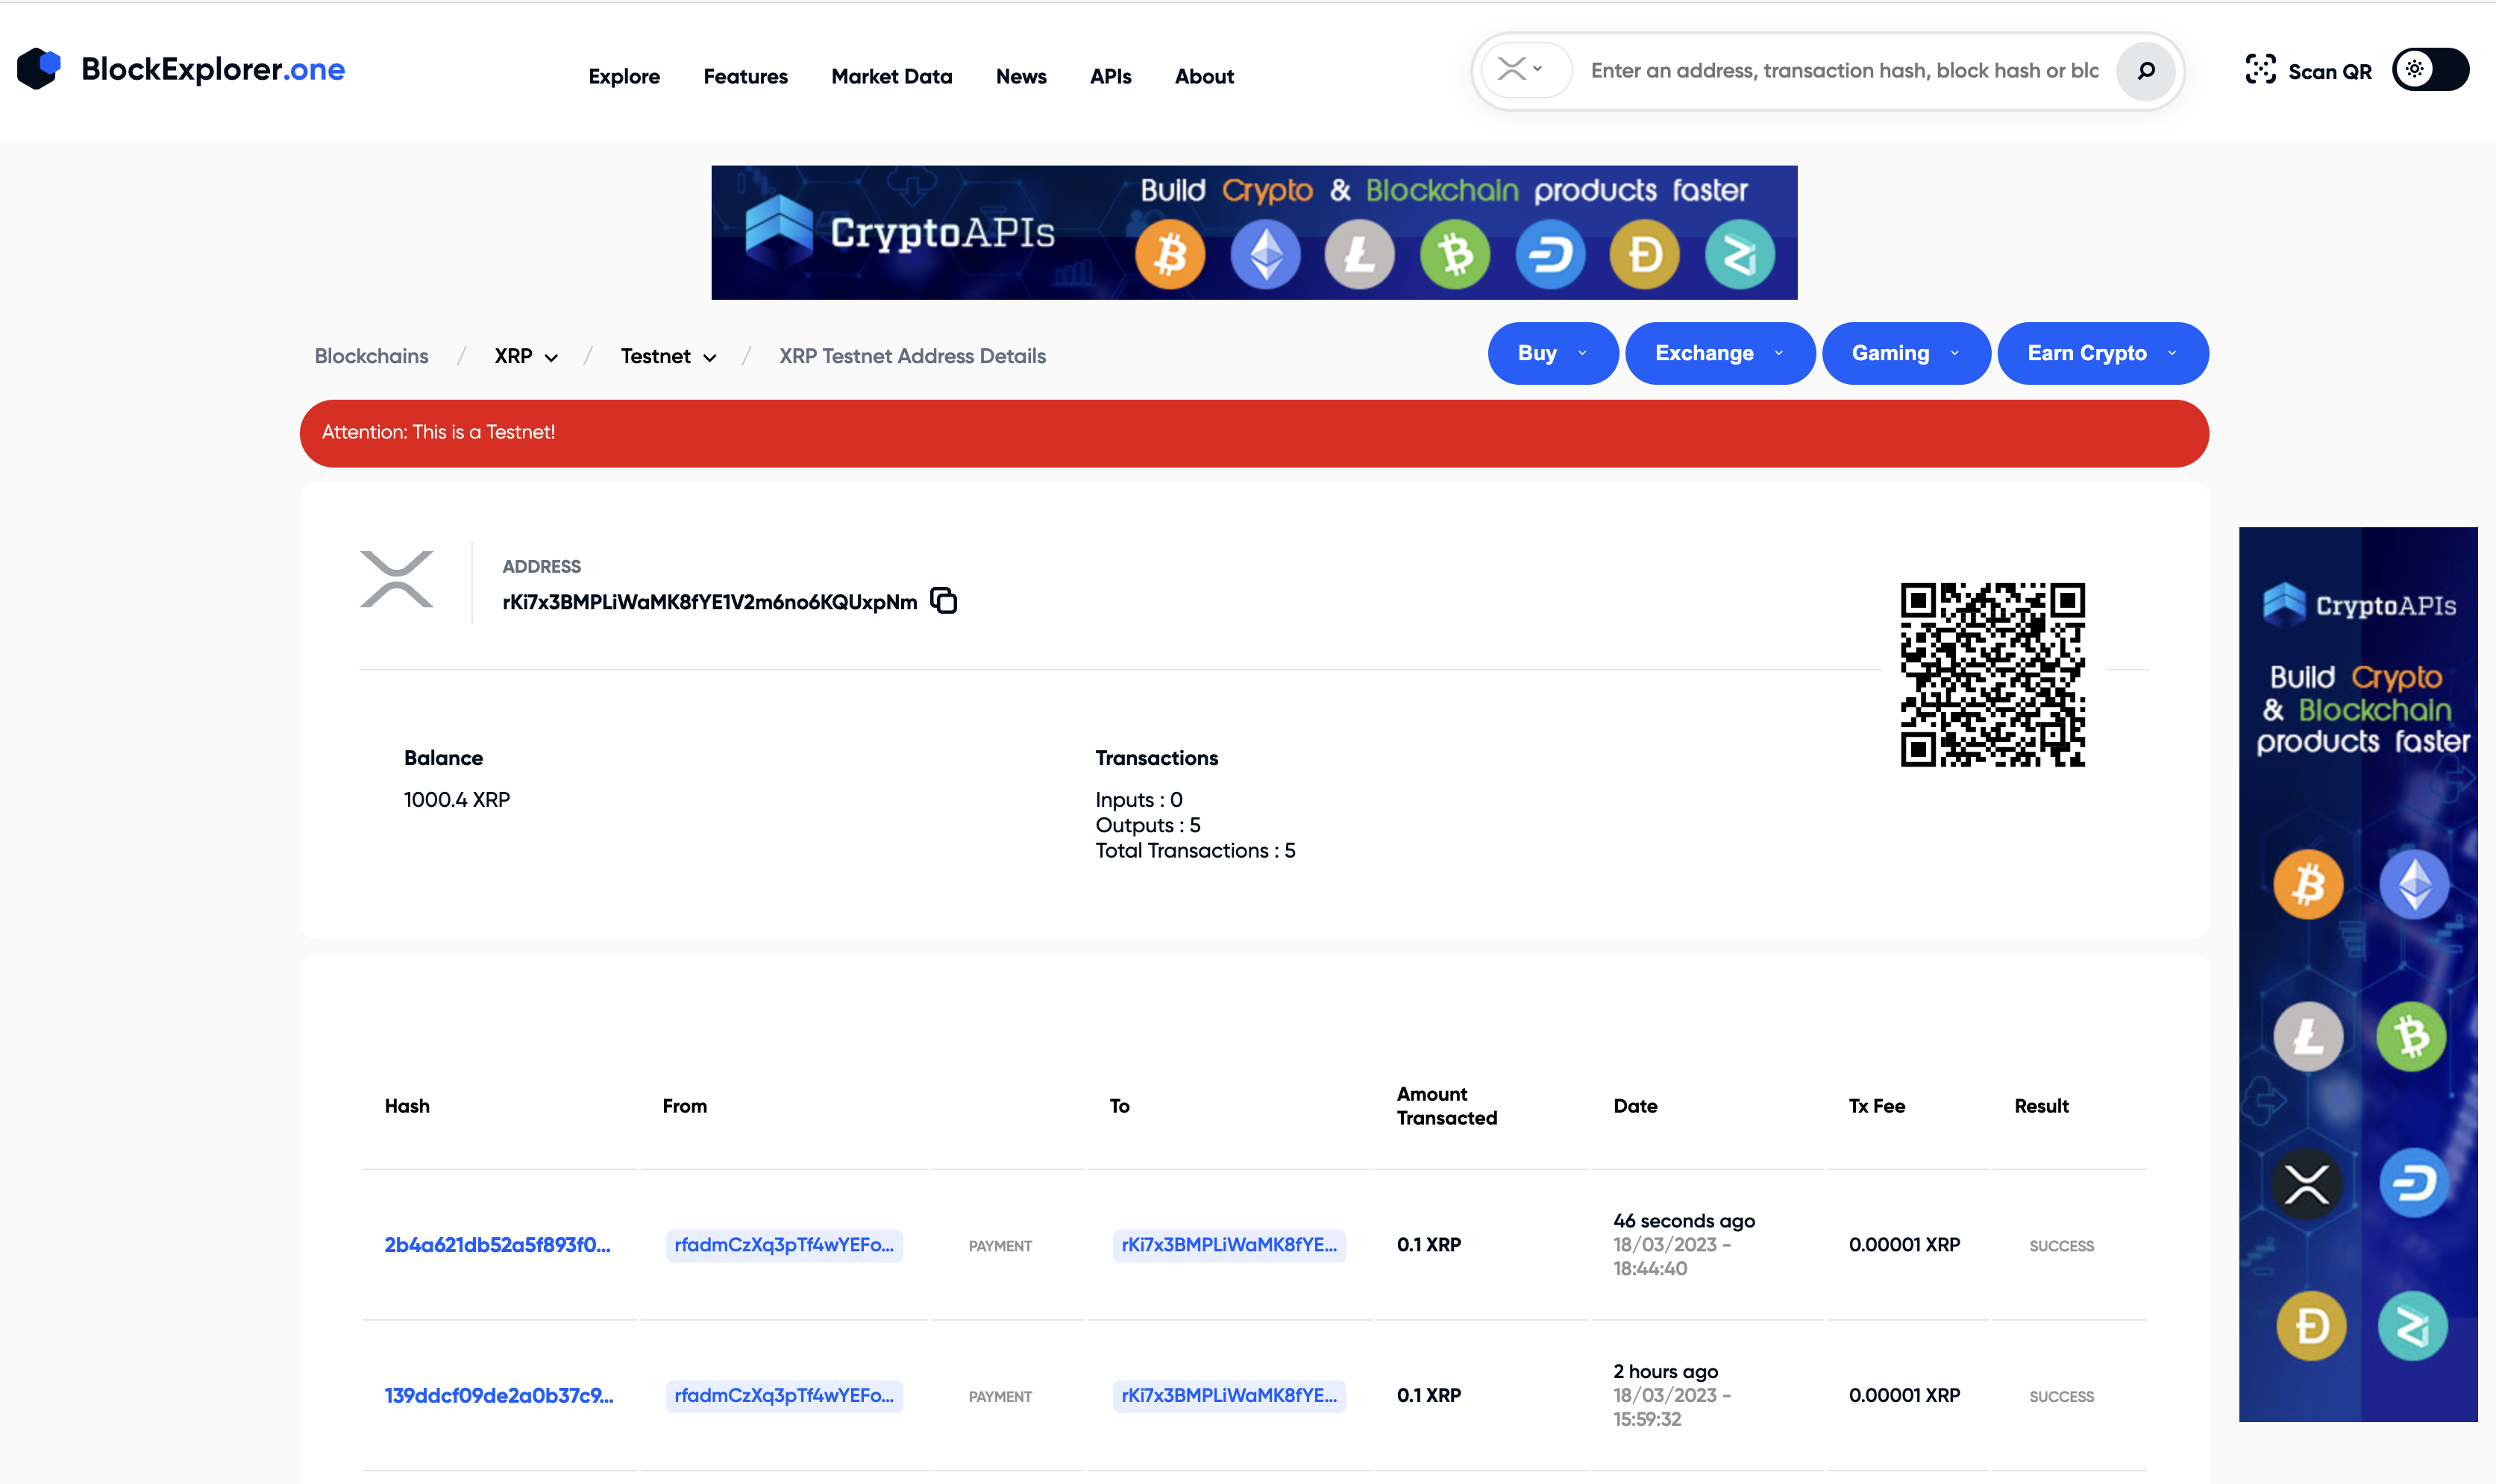Copy the XRP address to clipboard
The width and height of the screenshot is (2496, 1484).
coord(943,600)
